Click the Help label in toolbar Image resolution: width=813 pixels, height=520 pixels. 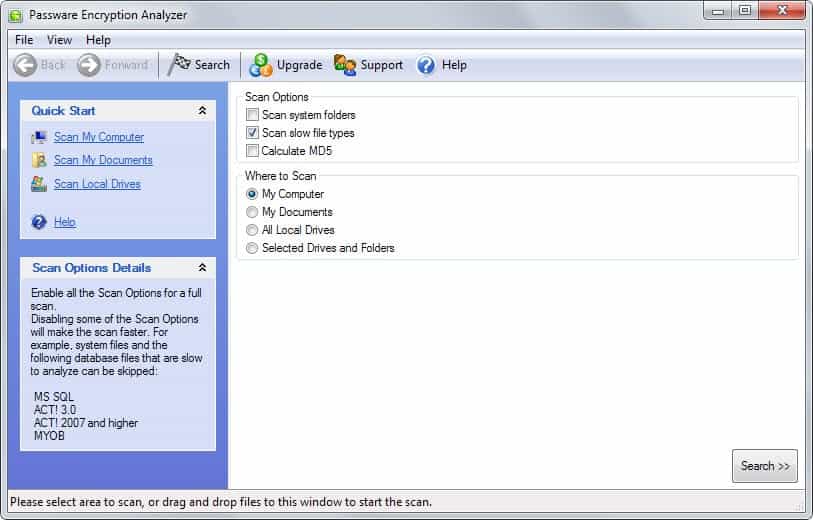tap(454, 65)
